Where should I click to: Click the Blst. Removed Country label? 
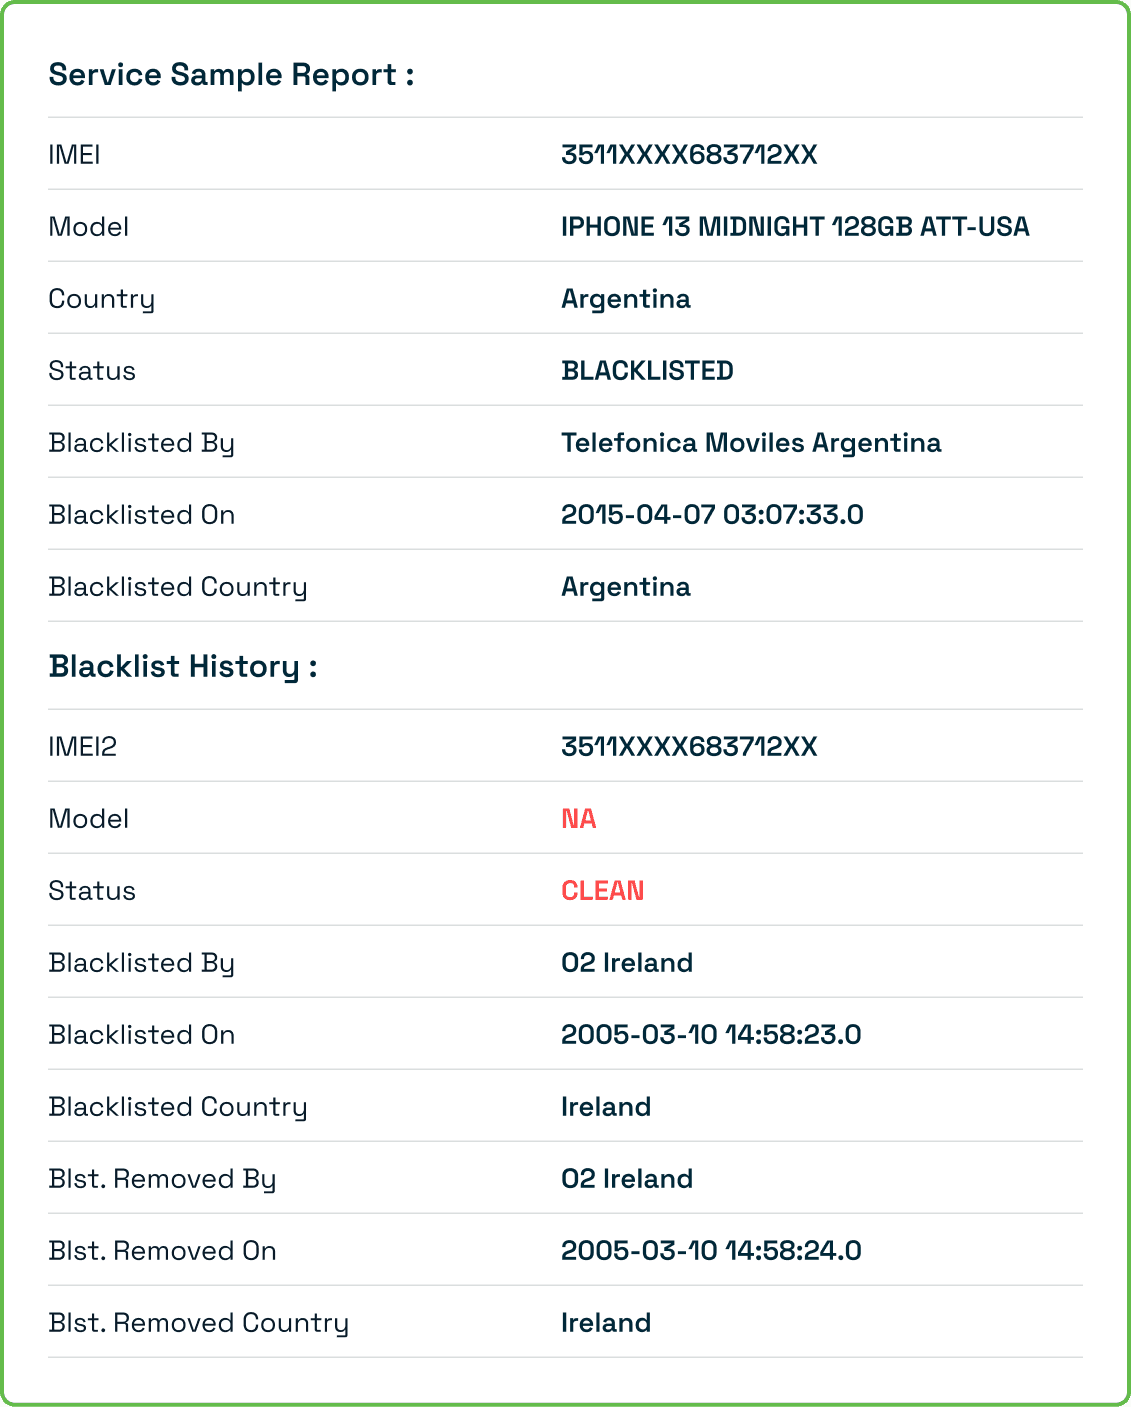tap(198, 1323)
